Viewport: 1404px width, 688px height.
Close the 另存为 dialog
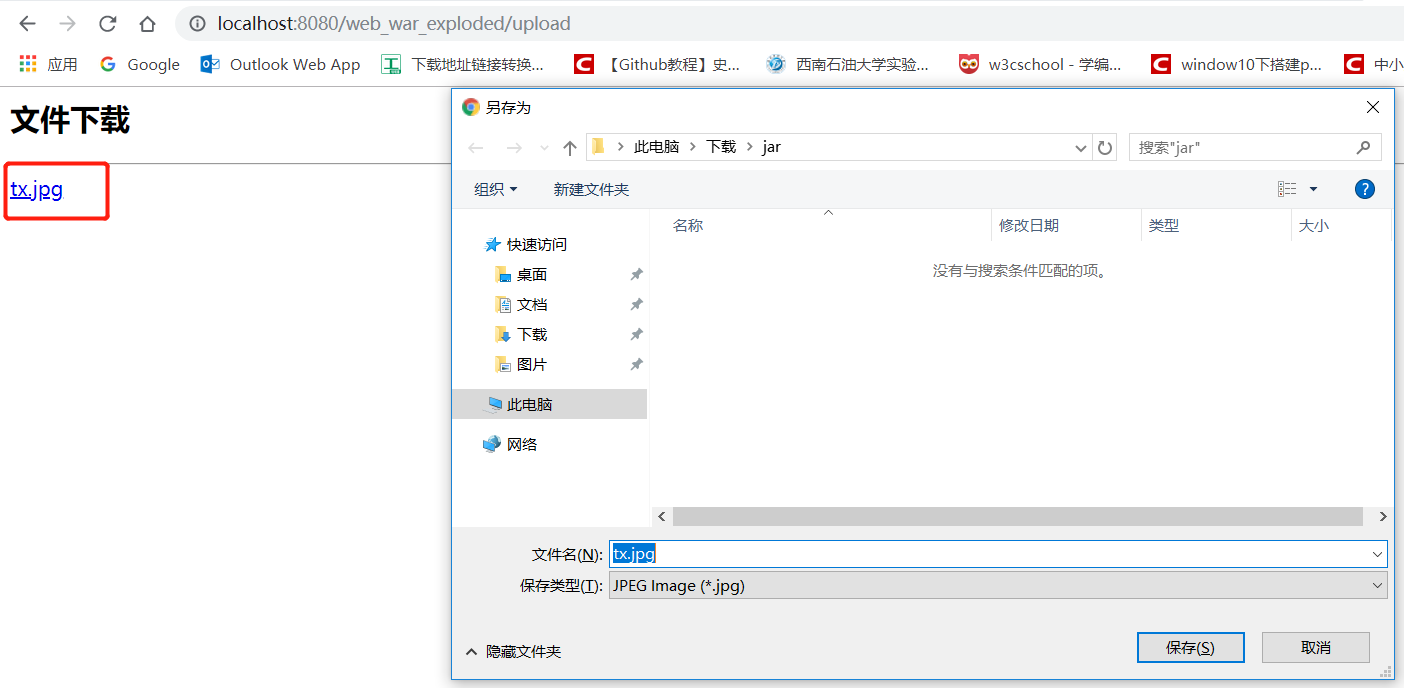click(1373, 107)
